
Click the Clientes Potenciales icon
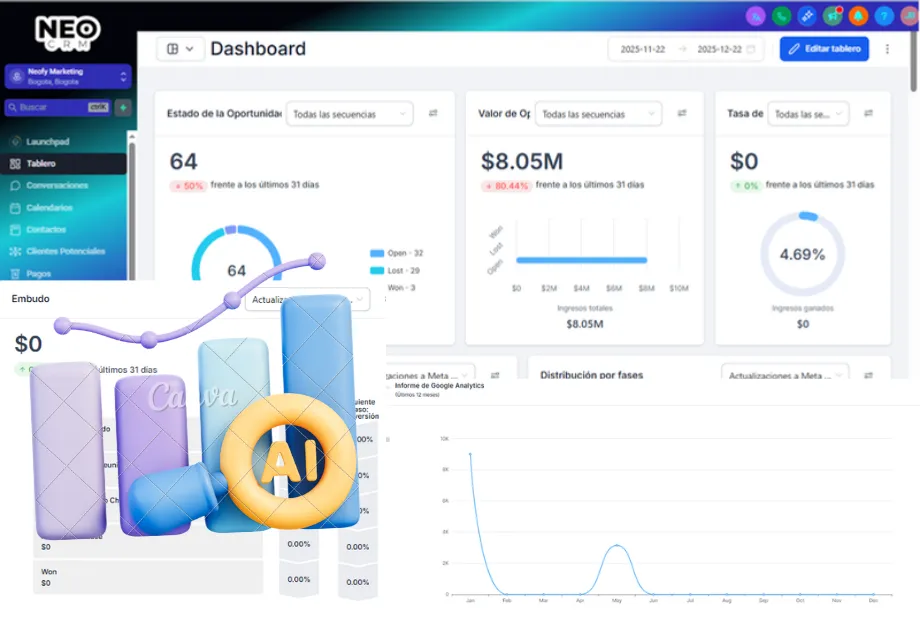tap(15, 251)
